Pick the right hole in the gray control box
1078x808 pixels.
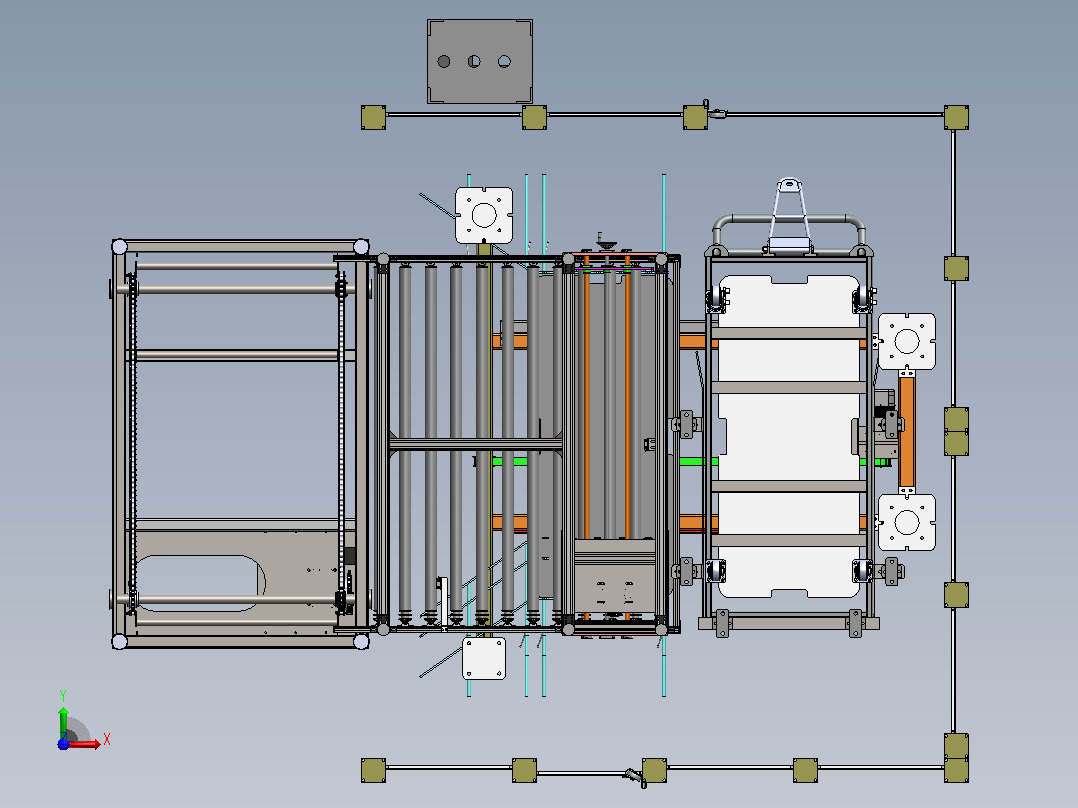coord(505,62)
